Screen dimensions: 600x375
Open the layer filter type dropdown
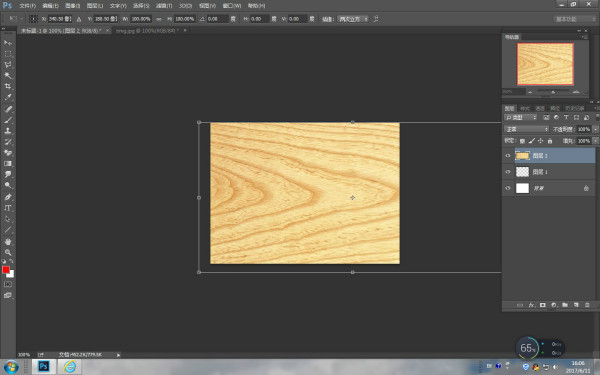pos(520,117)
